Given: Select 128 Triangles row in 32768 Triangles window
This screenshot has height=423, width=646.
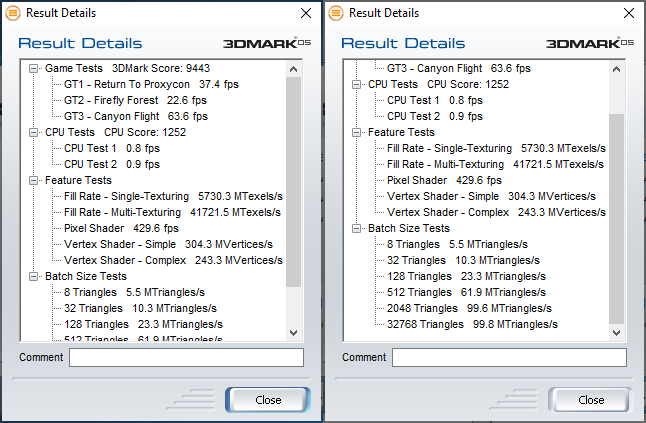Looking at the screenshot, I should point(466,276).
